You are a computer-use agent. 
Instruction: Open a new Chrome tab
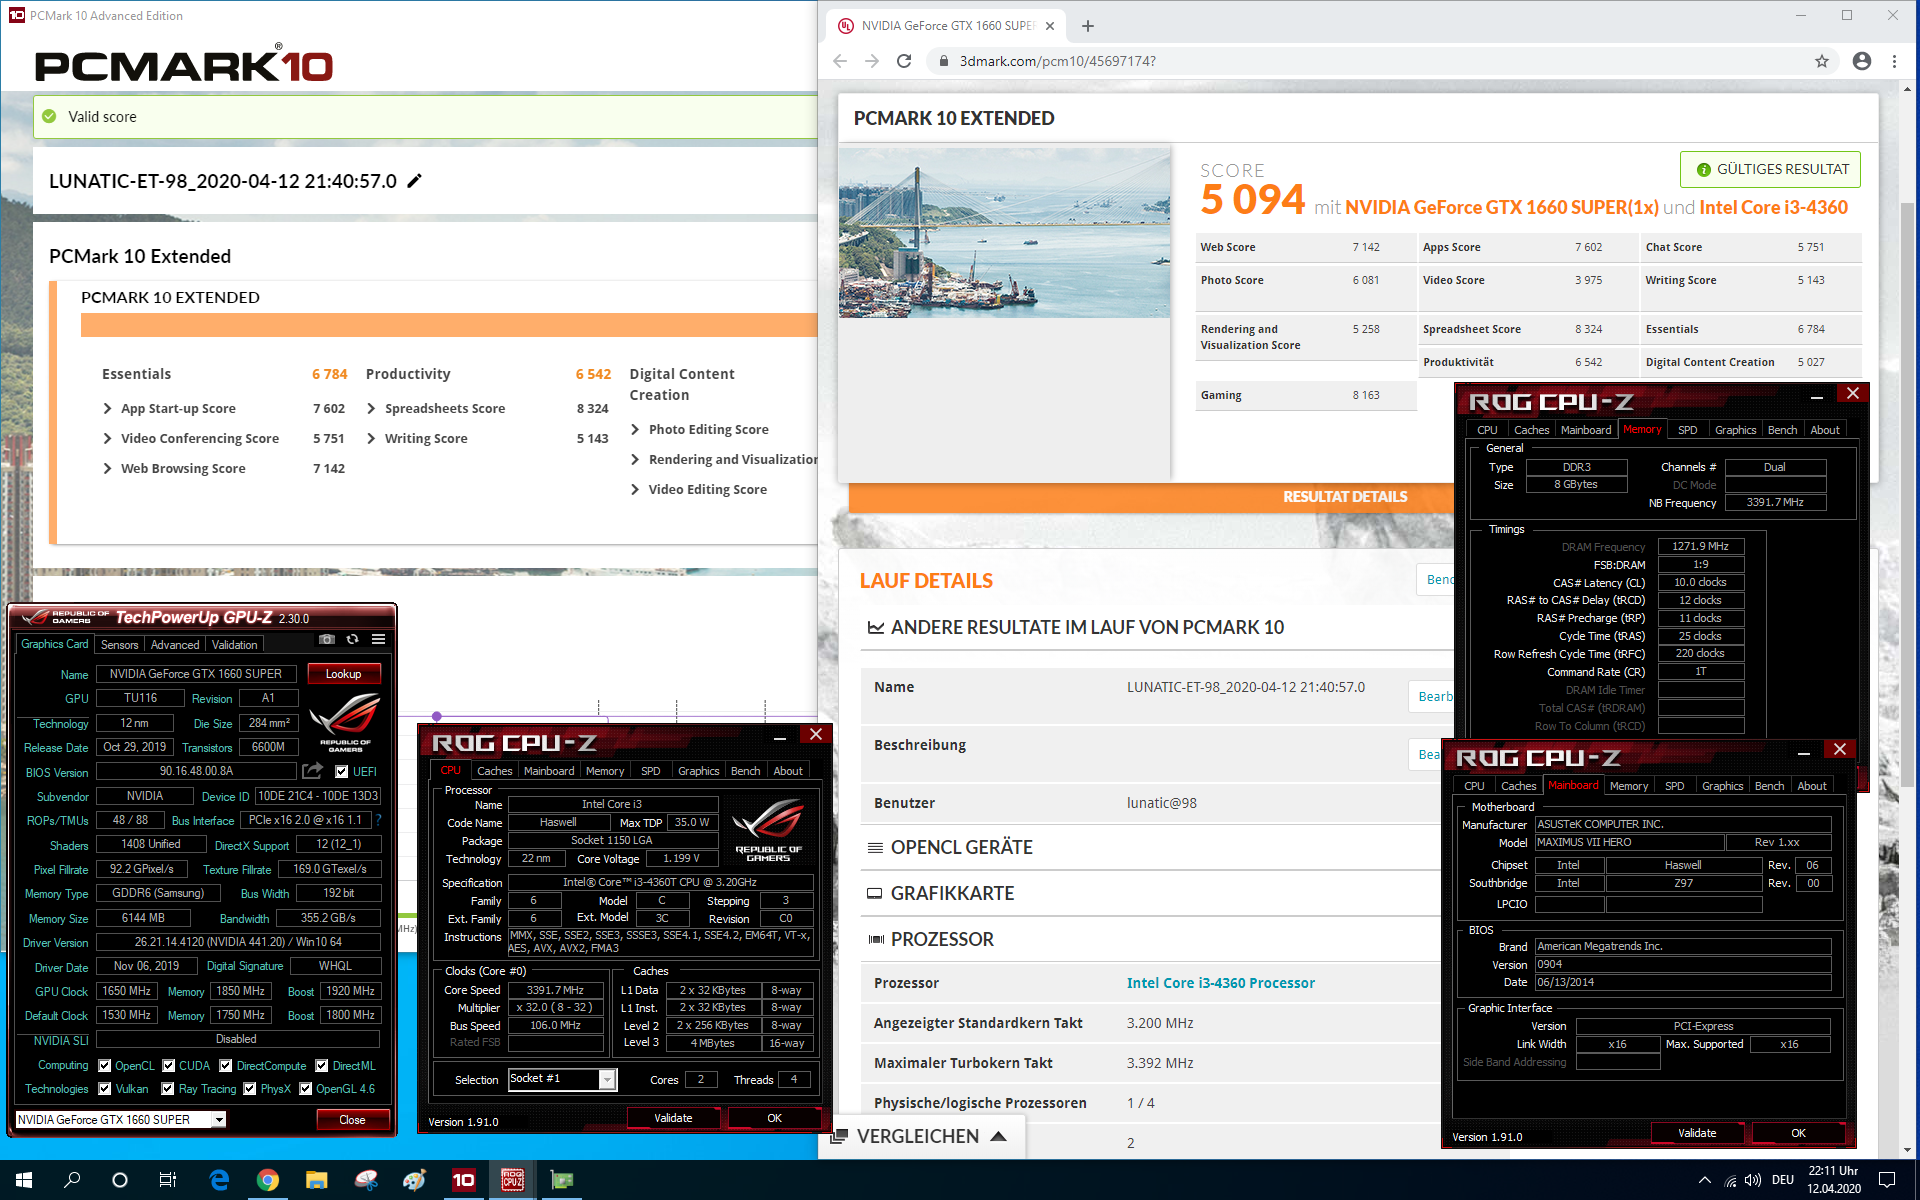1088,26
